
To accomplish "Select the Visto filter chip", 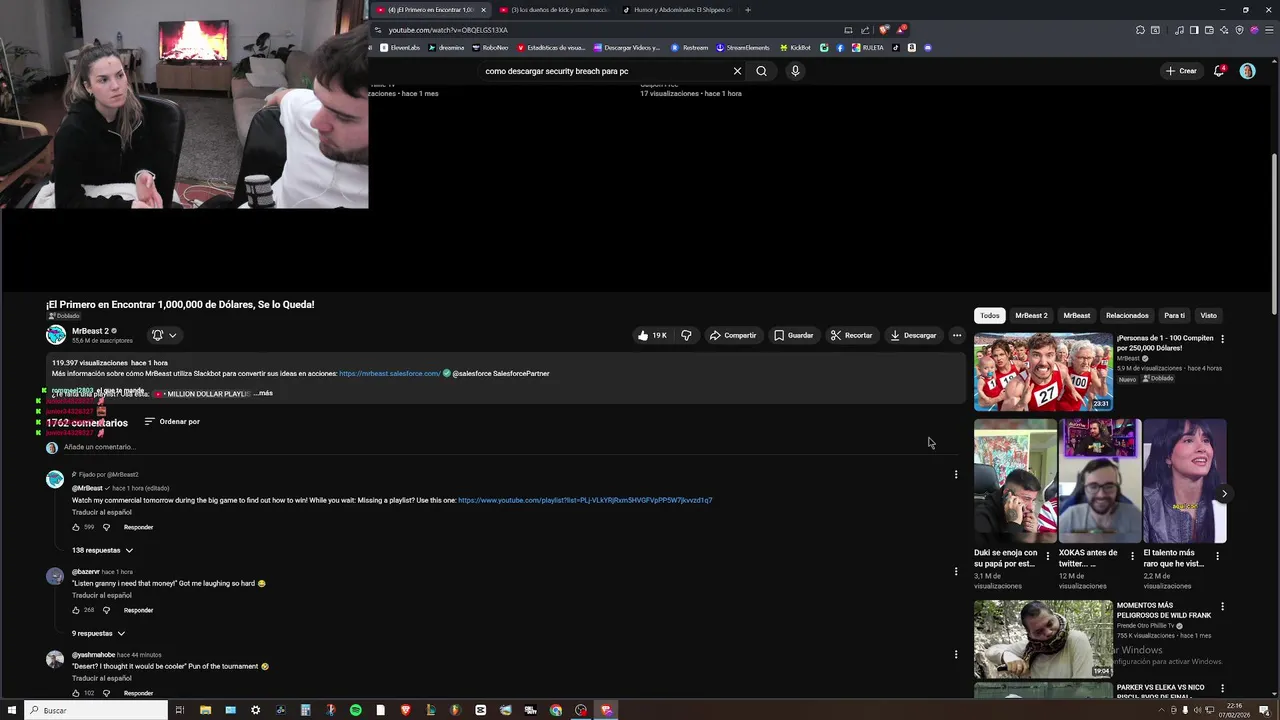I will tap(1208, 316).
